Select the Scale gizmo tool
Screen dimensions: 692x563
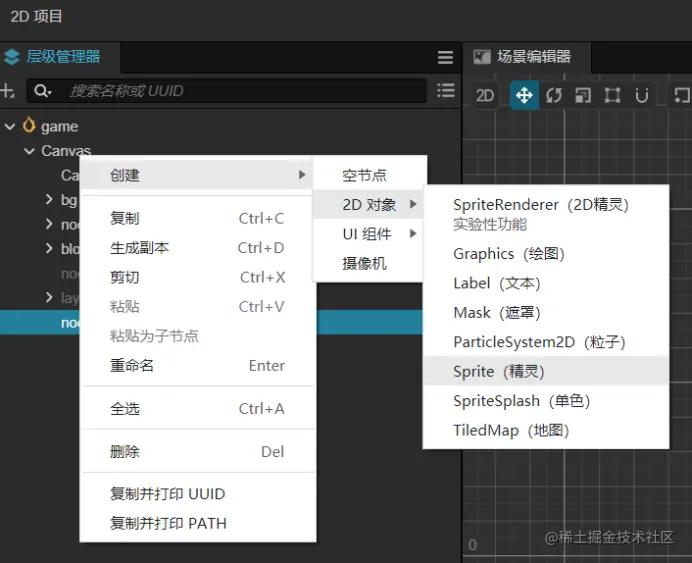583,95
